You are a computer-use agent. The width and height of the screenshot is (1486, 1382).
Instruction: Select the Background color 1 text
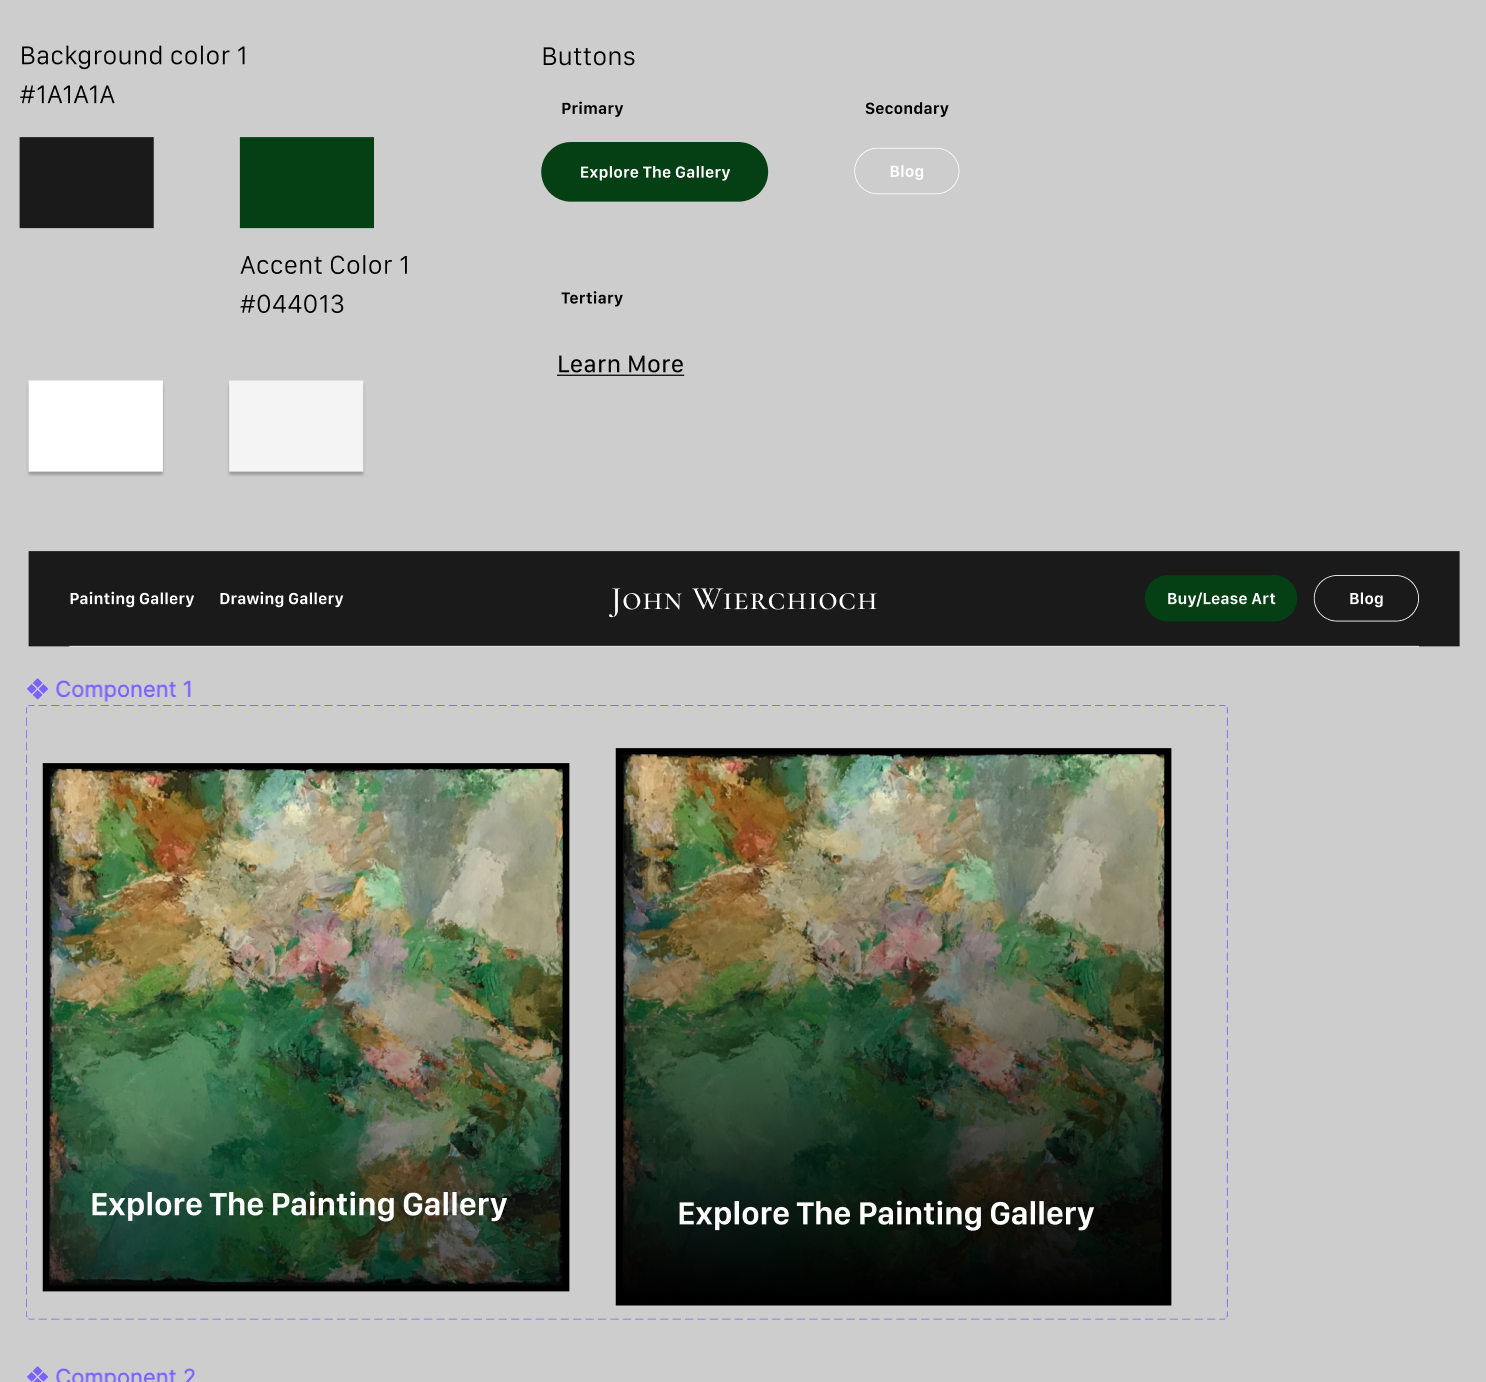coord(134,56)
